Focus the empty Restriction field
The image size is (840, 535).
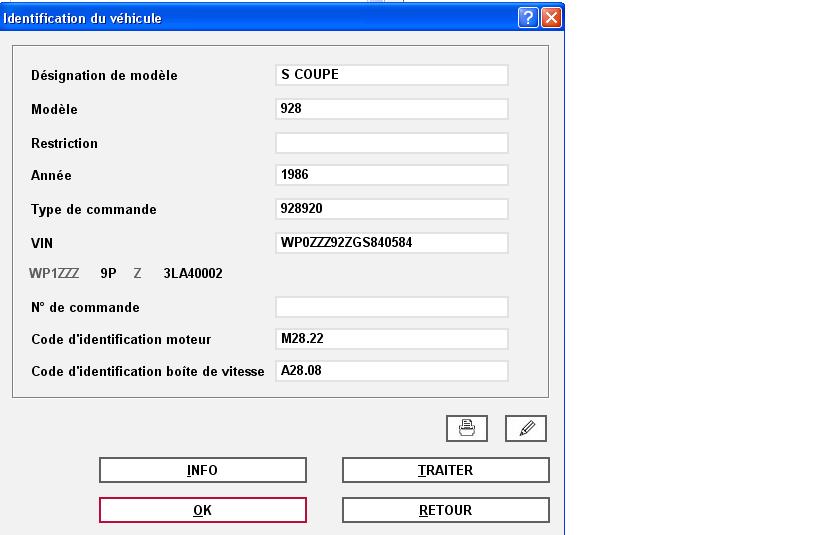(392, 143)
